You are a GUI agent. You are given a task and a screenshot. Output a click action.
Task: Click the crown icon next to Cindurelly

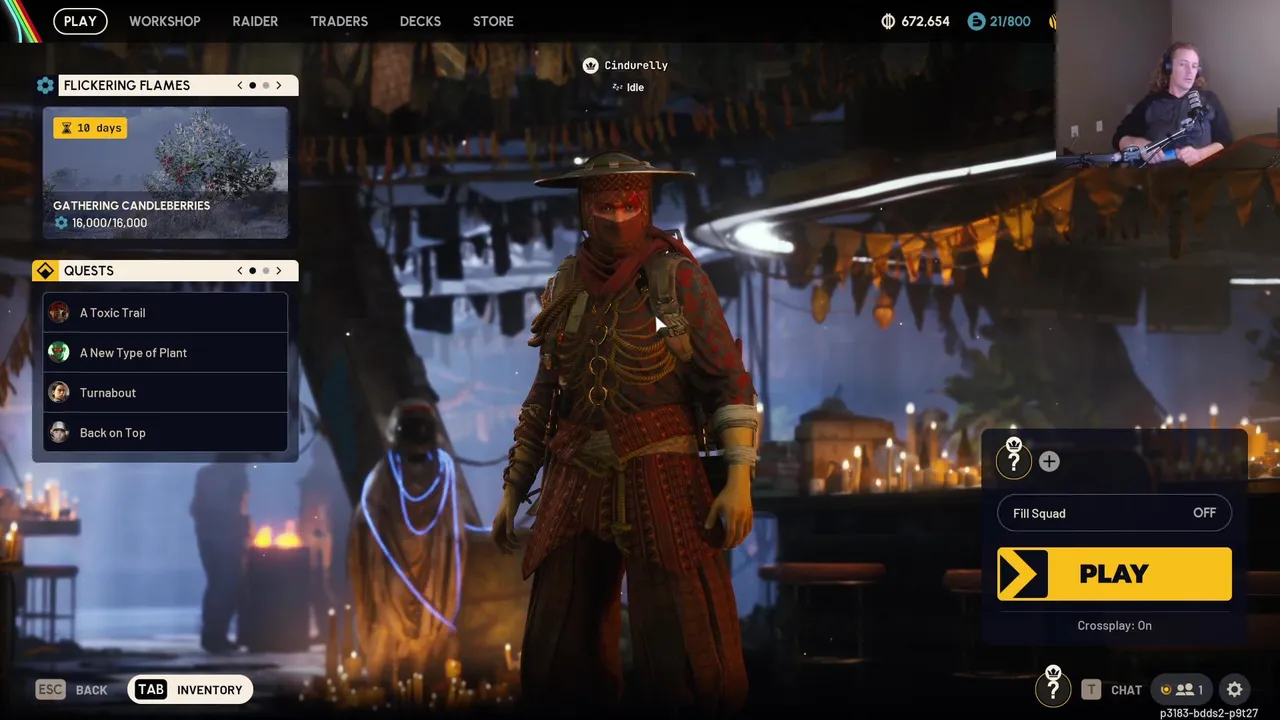pos(590,65)
